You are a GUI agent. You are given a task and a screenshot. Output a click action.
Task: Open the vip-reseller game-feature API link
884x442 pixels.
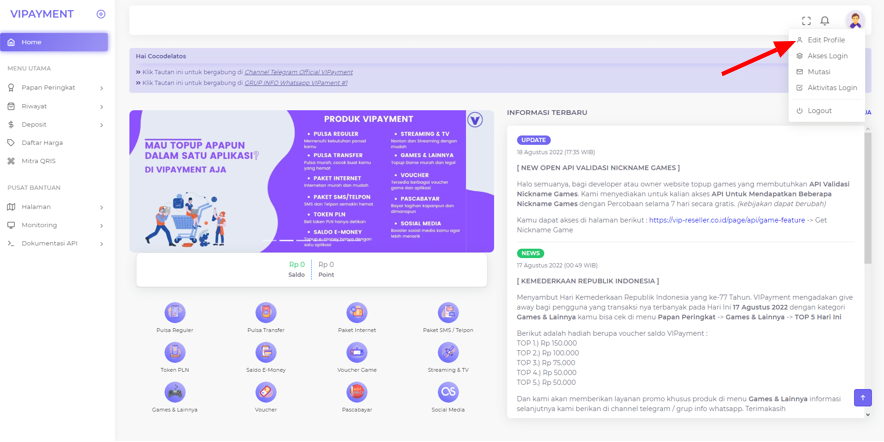727,220
